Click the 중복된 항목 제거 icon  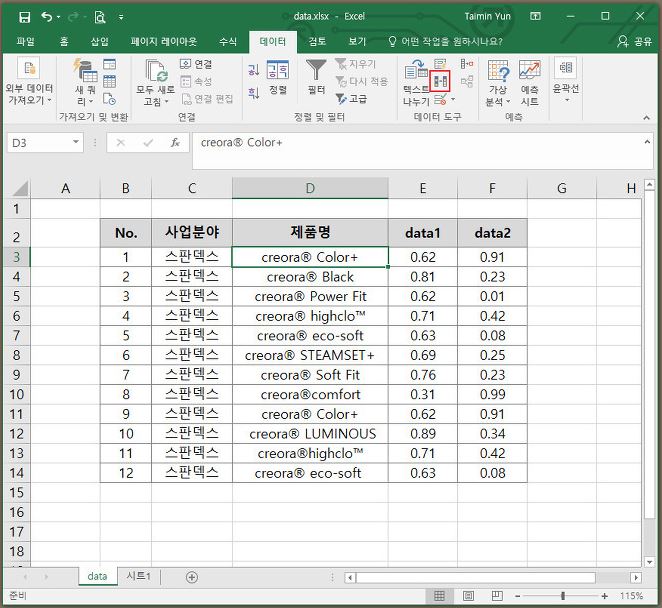[x=440, y=81]
